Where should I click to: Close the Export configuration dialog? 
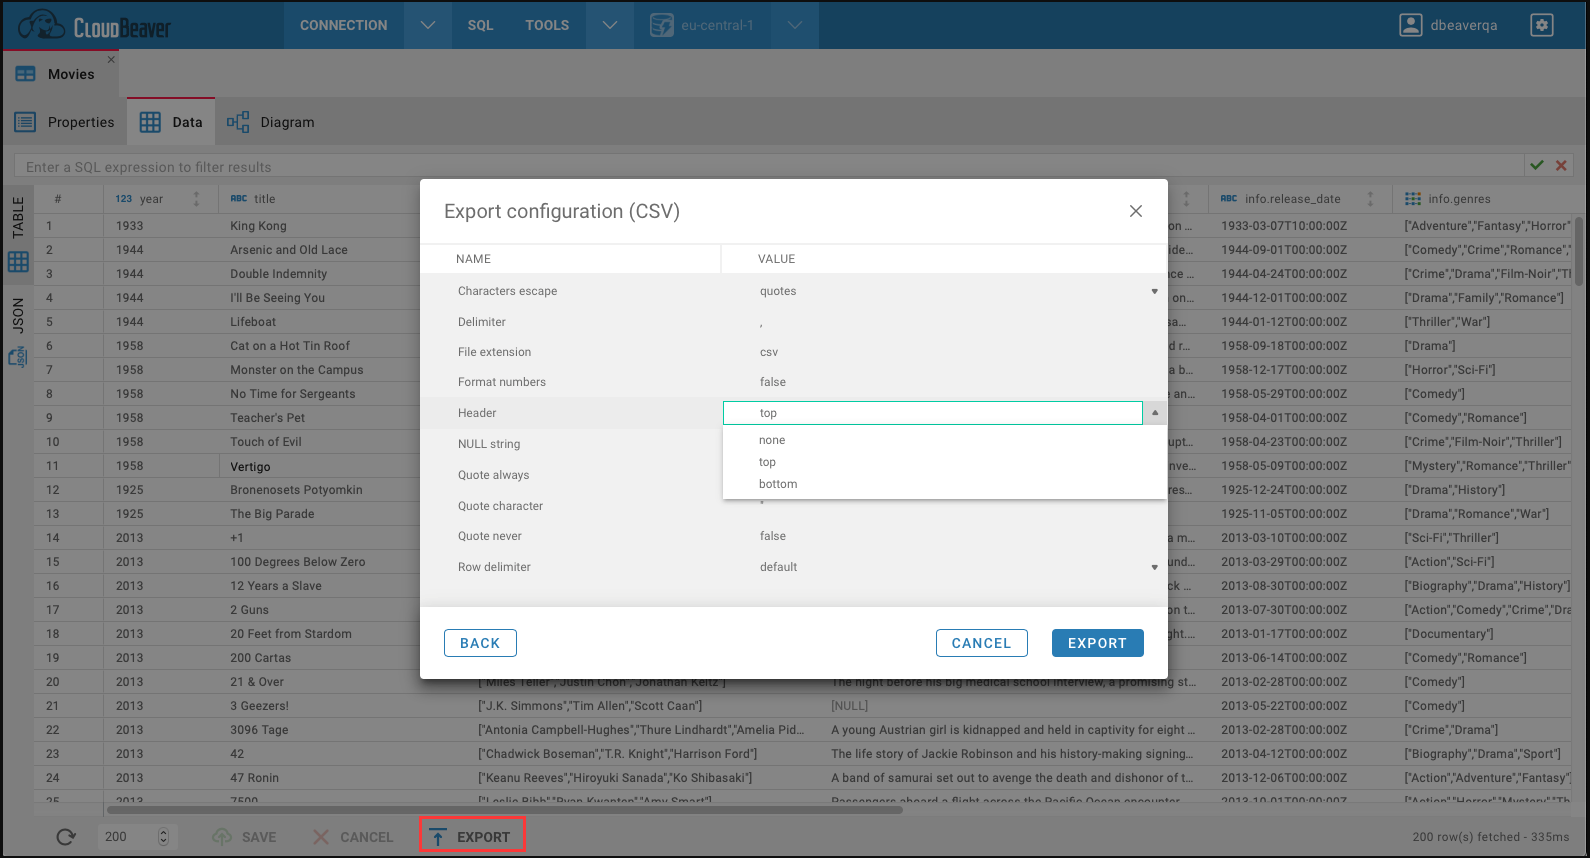click(1135, 211)
